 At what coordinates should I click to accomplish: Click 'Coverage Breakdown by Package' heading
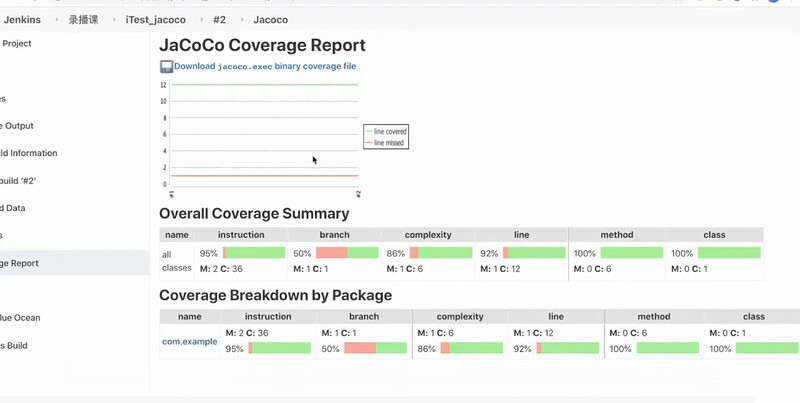276,295
